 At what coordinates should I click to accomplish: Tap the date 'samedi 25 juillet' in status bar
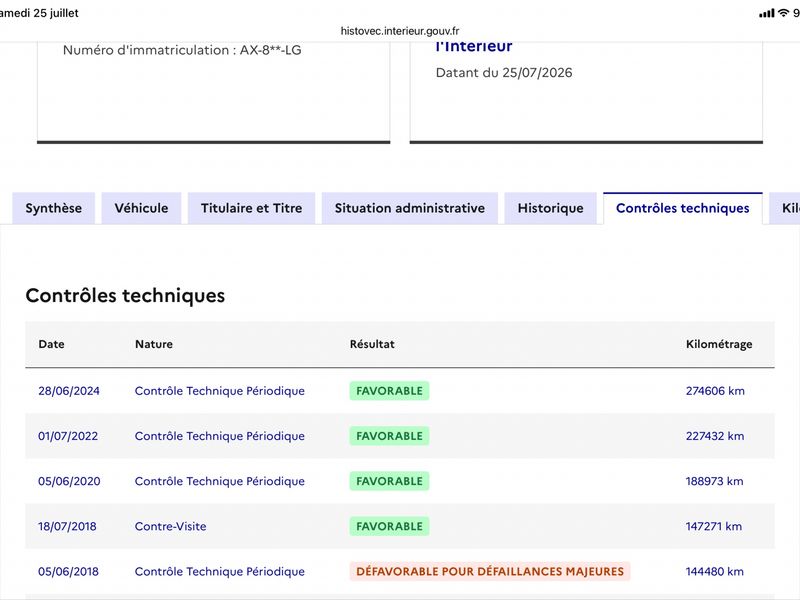coord(39,13)
